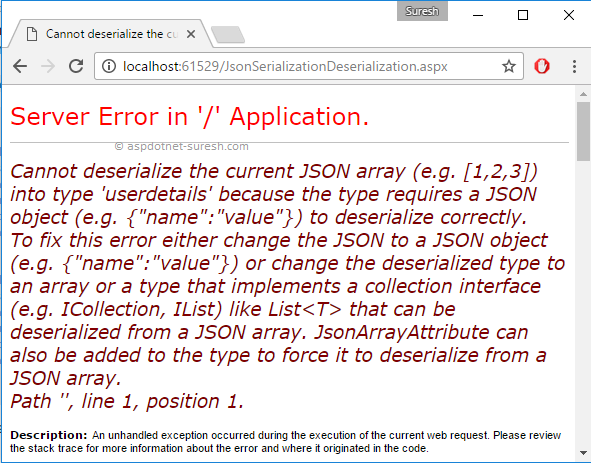The height and width of the screenshot is (463, 591).
Task: Click the forward navigation arrow
Action: [x=48, y=66]
